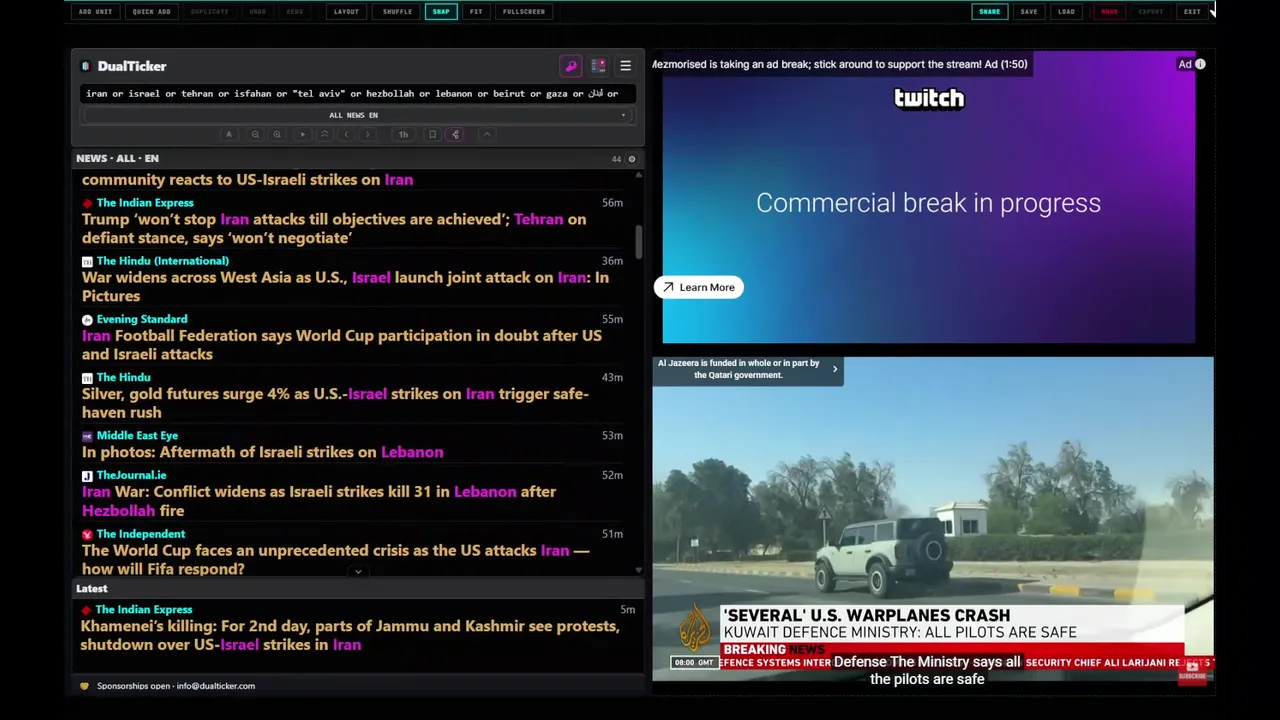Click the DualTicker logo icon
The image size is (1280, 720).
click(86, 66)
